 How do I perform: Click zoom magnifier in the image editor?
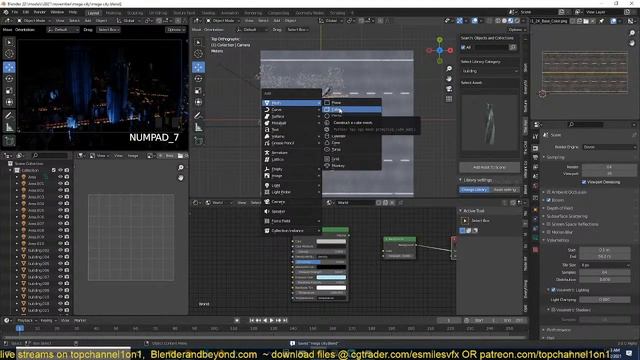coord(181,168)
